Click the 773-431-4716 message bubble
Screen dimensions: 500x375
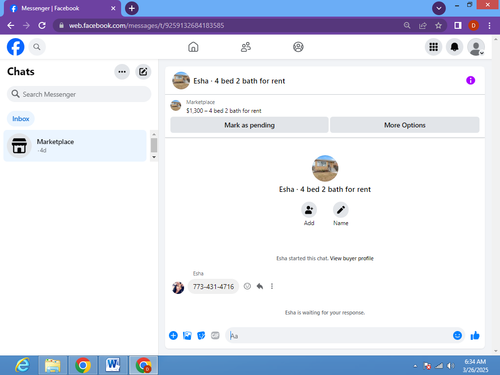(x=213, y=287)
